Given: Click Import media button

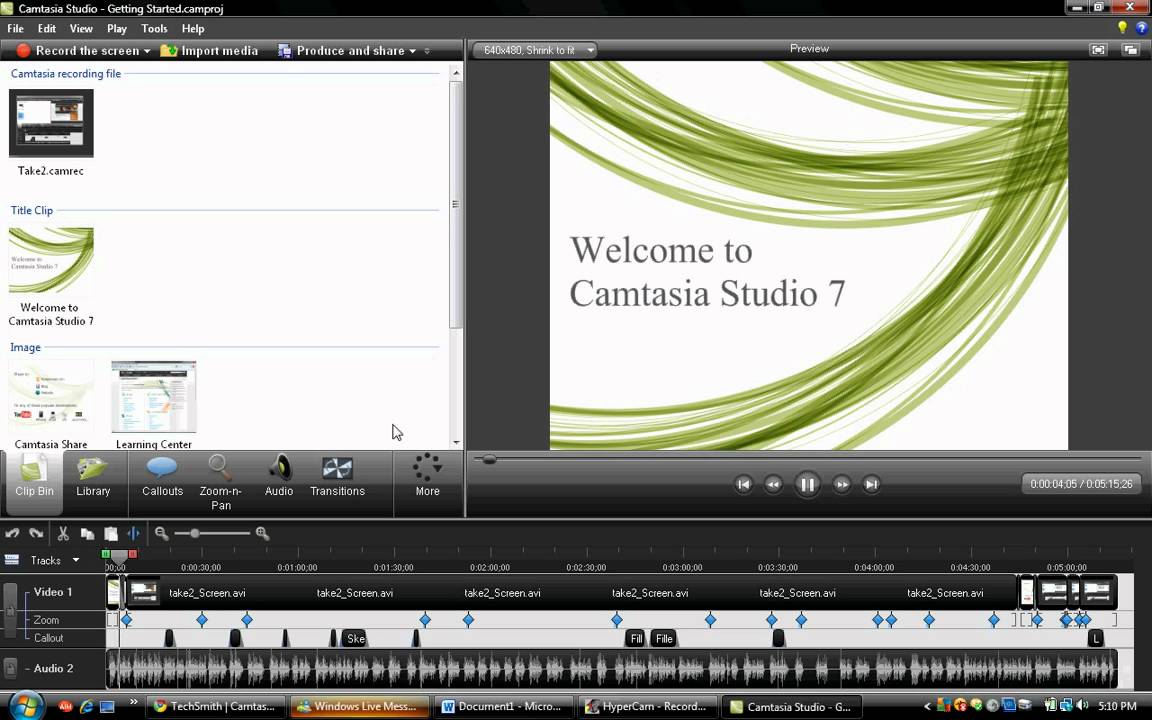Looking at the screenshot, I should pos(209,51).
